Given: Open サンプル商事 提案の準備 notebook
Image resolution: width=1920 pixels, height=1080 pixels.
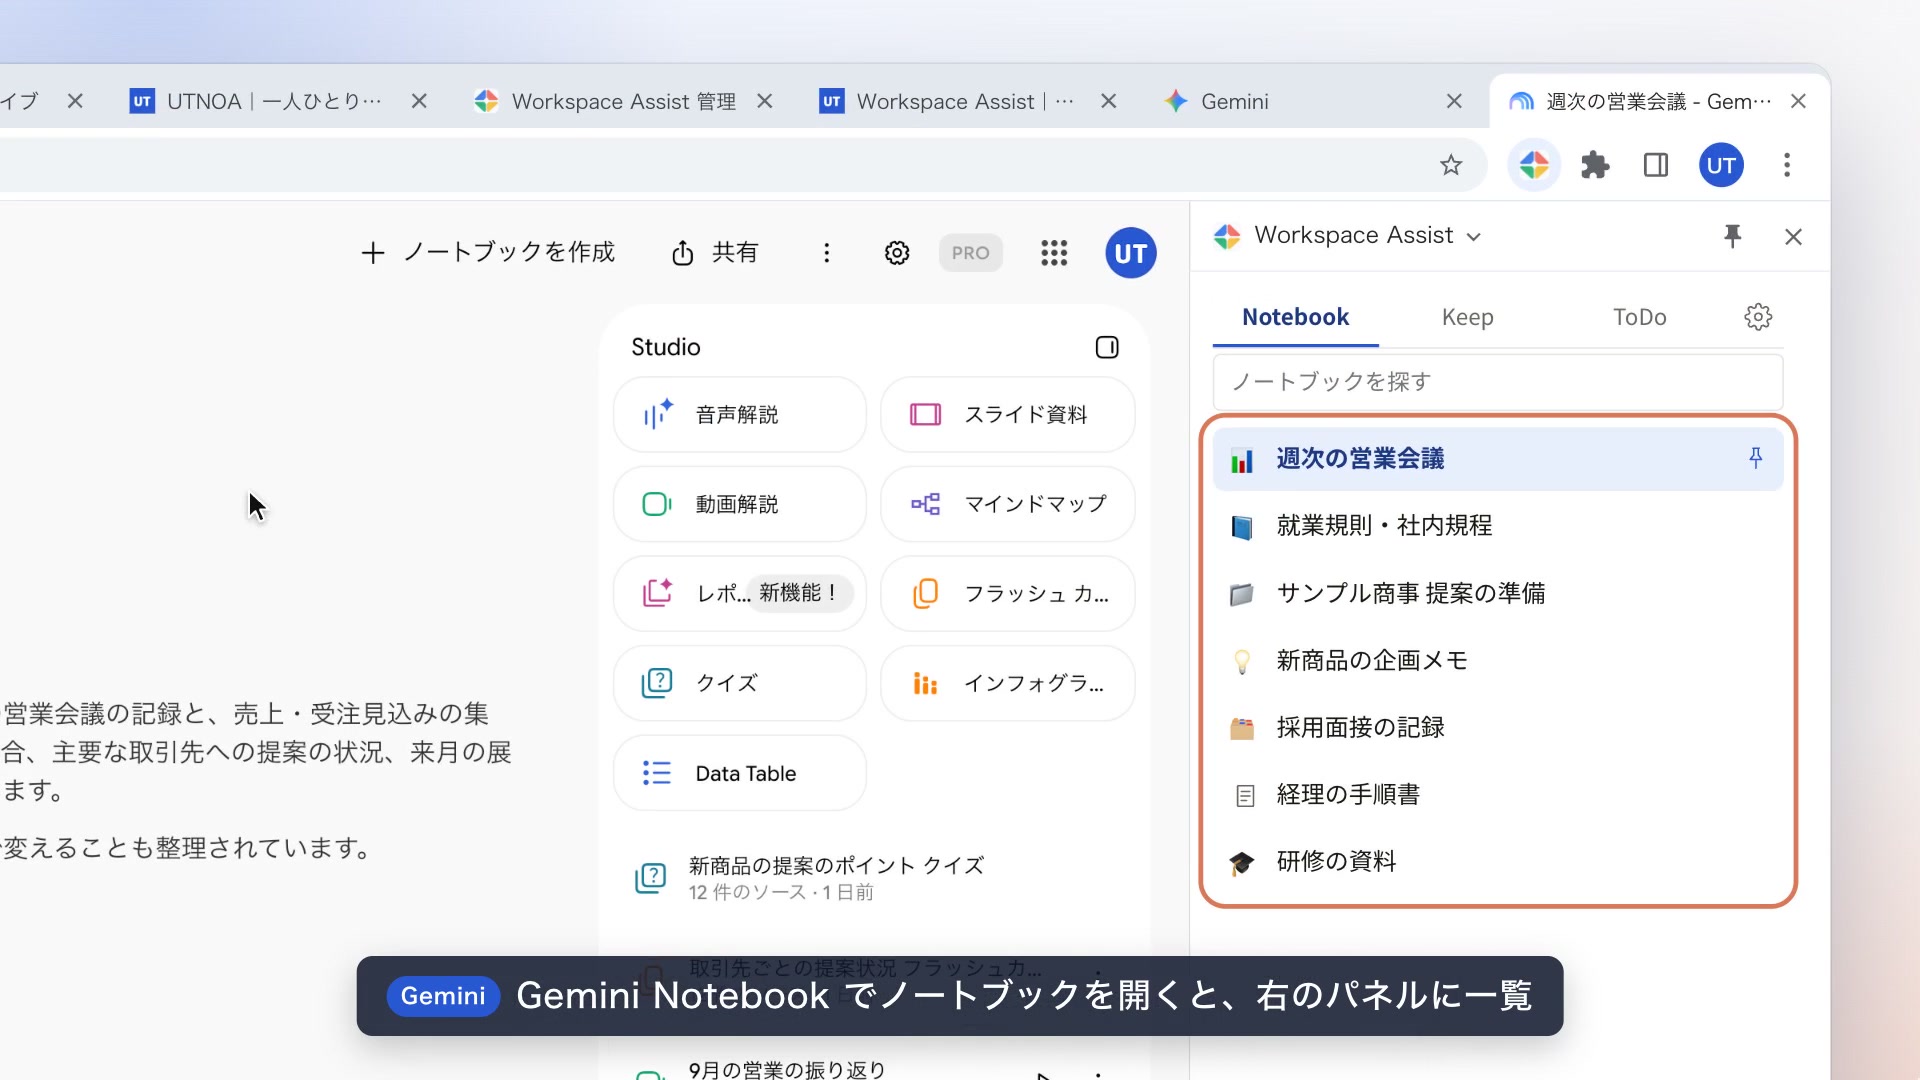Looking at the screenshot, I should (x=1497, y=593).
